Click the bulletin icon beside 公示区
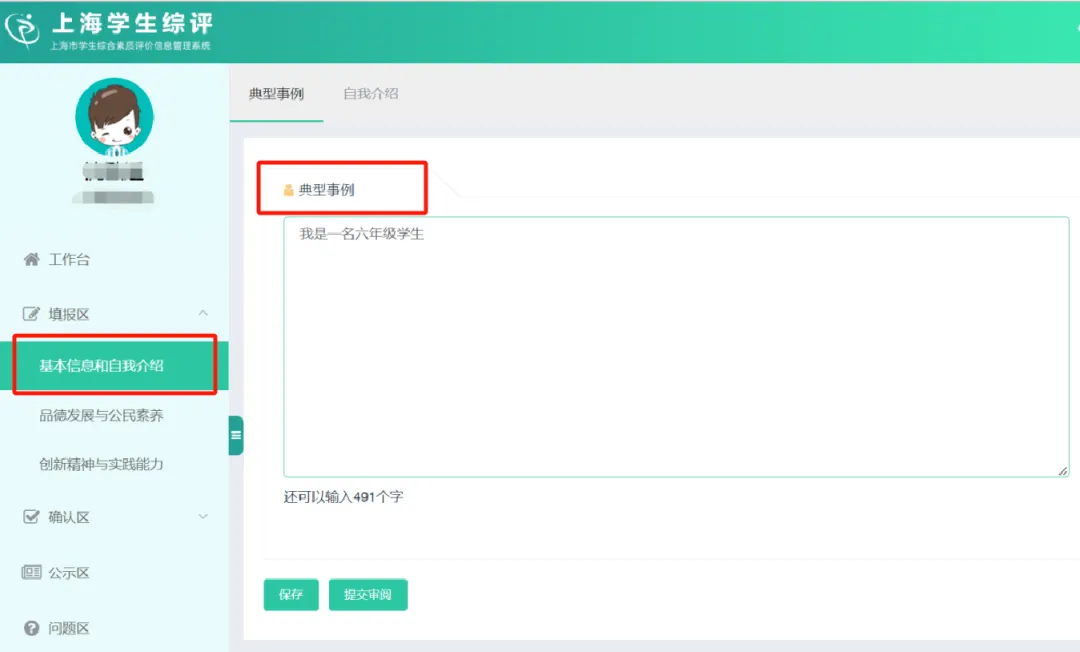 click(x=29, y=572)
